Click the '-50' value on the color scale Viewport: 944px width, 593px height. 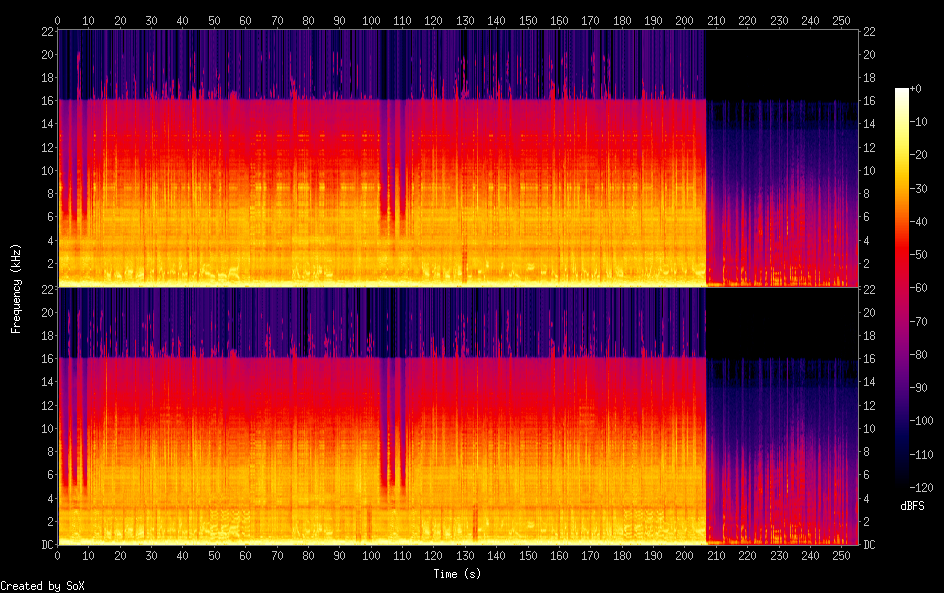pyautogui.click(x=919, y=255)
